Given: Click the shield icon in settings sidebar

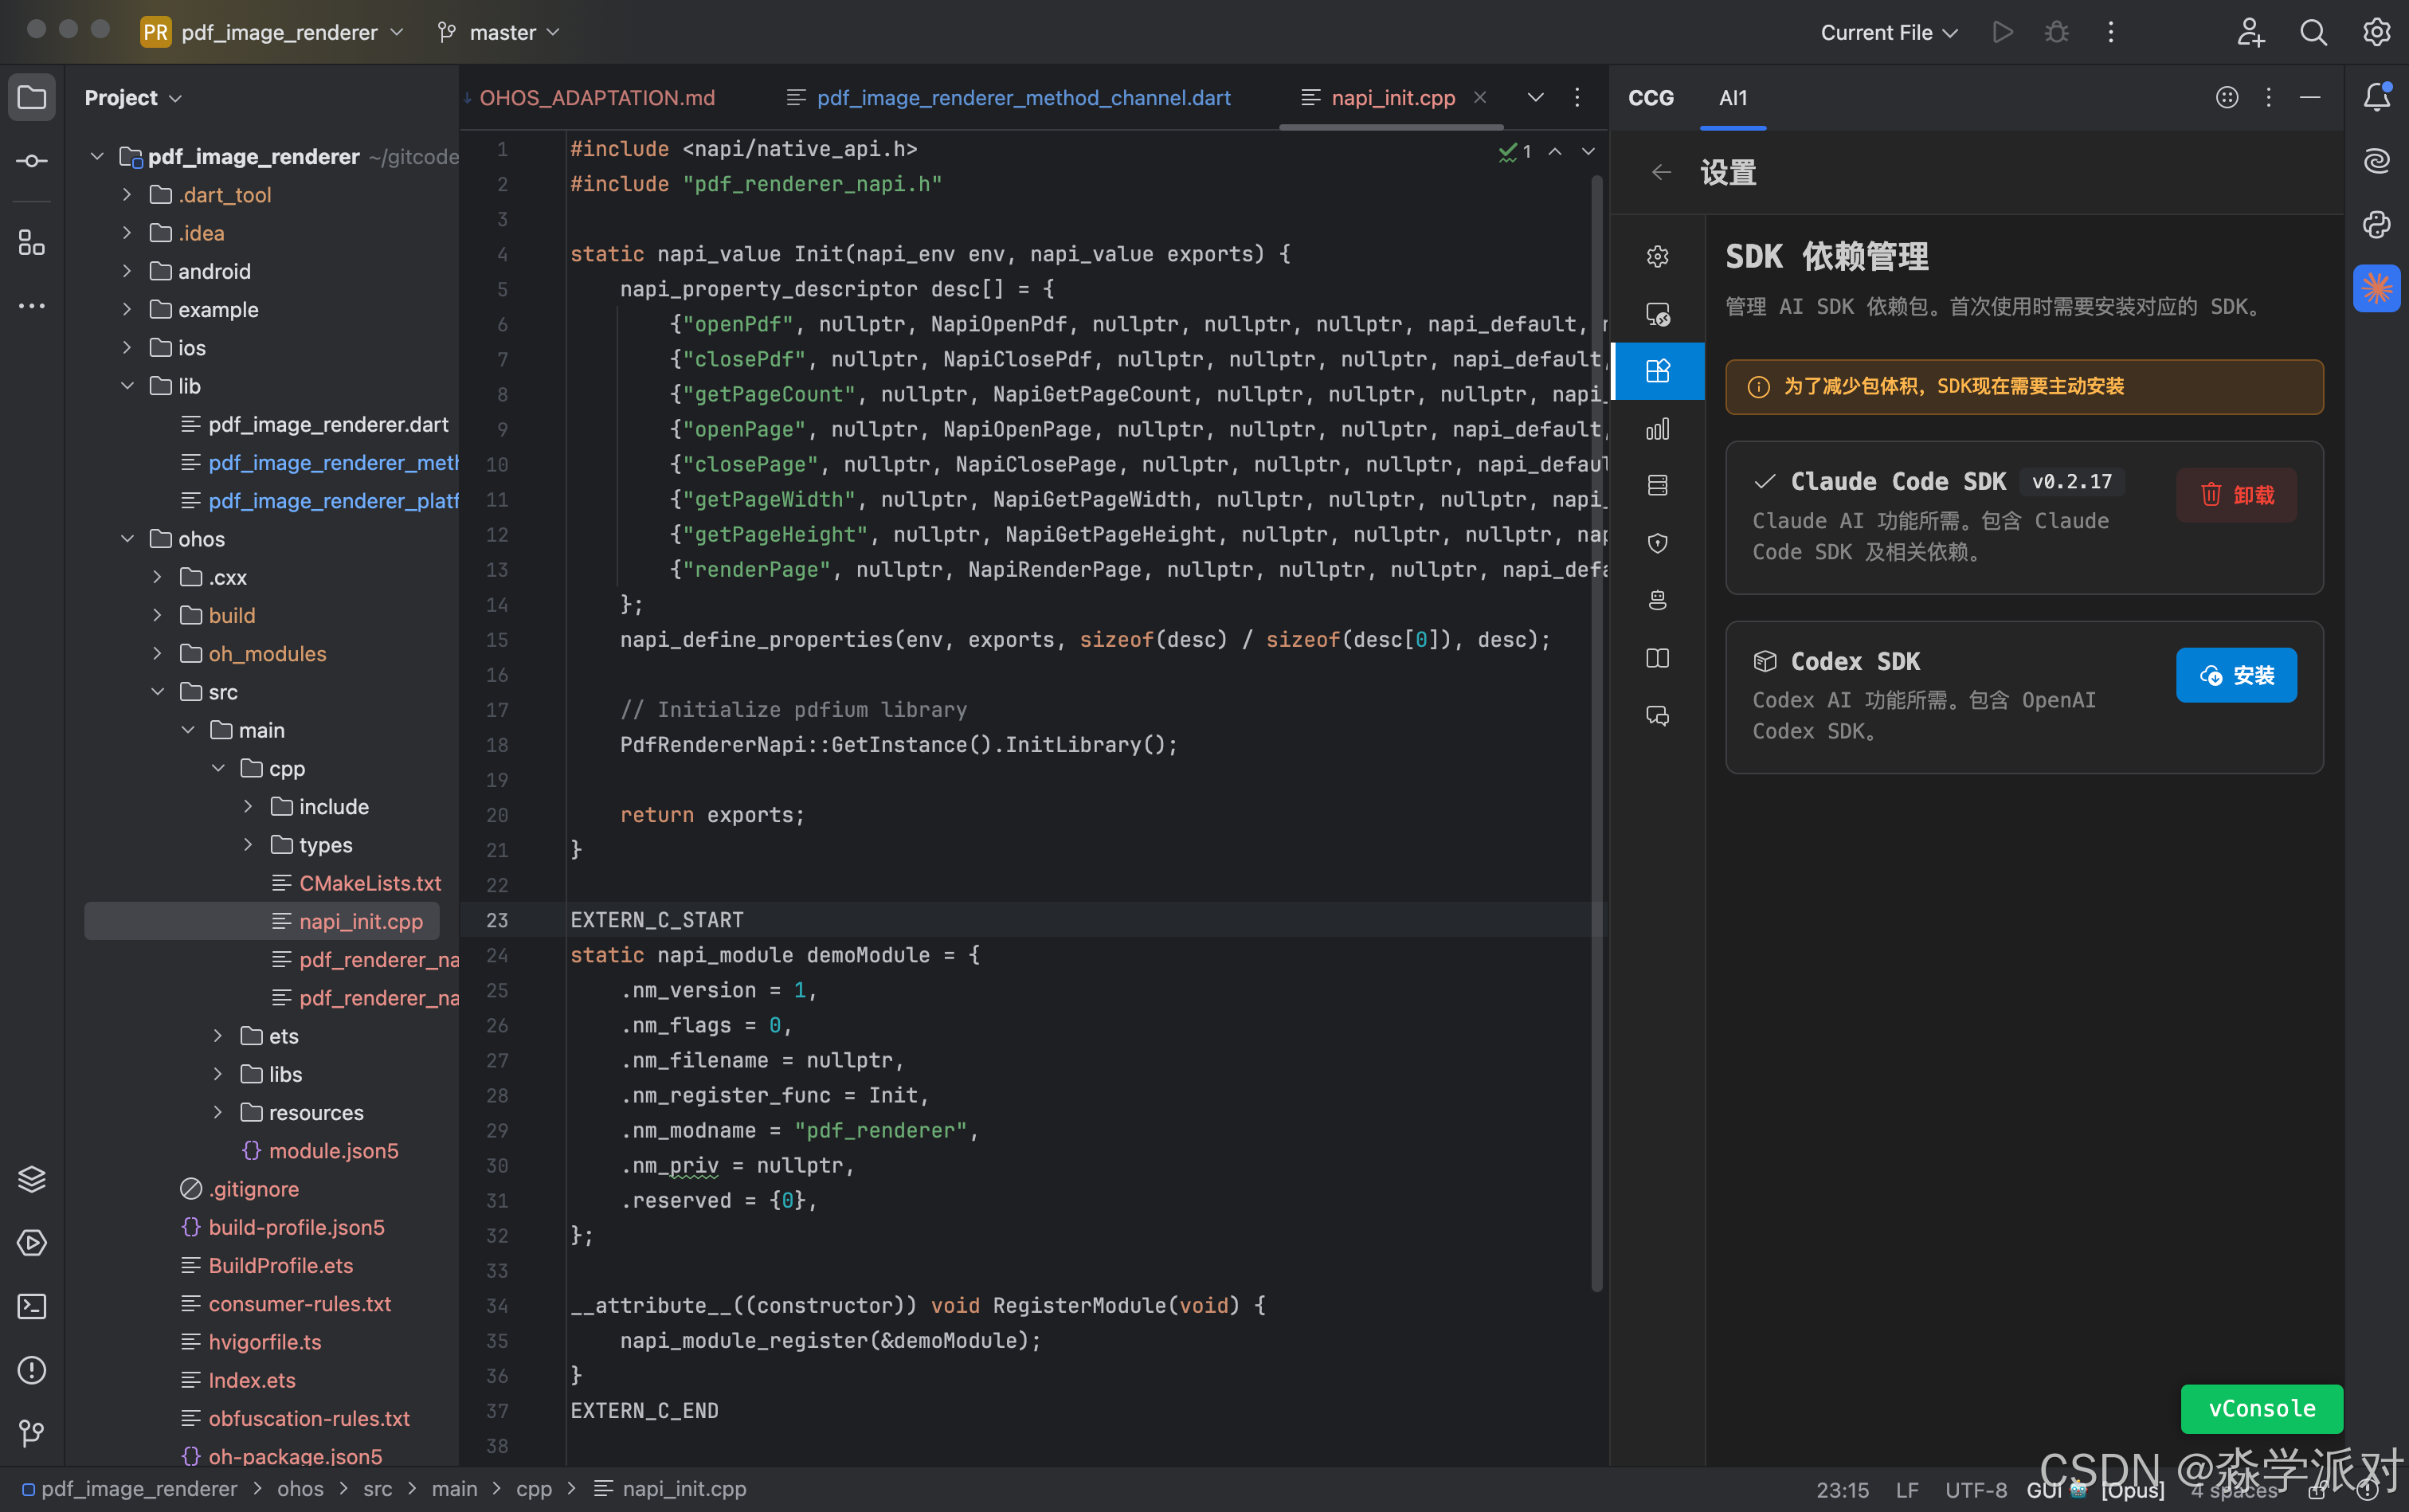Looking at the screenshot, I should (x=1657, y=543).
